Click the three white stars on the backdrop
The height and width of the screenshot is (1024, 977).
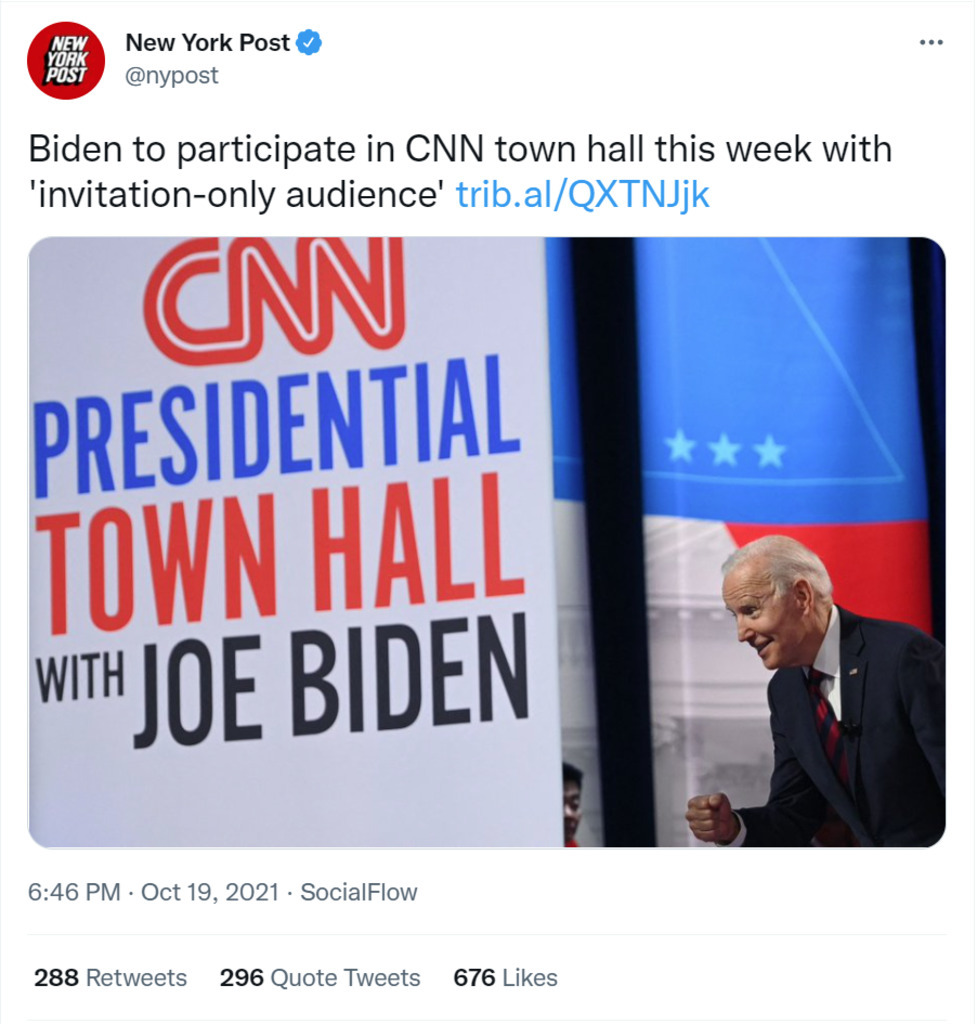[727, 450]
